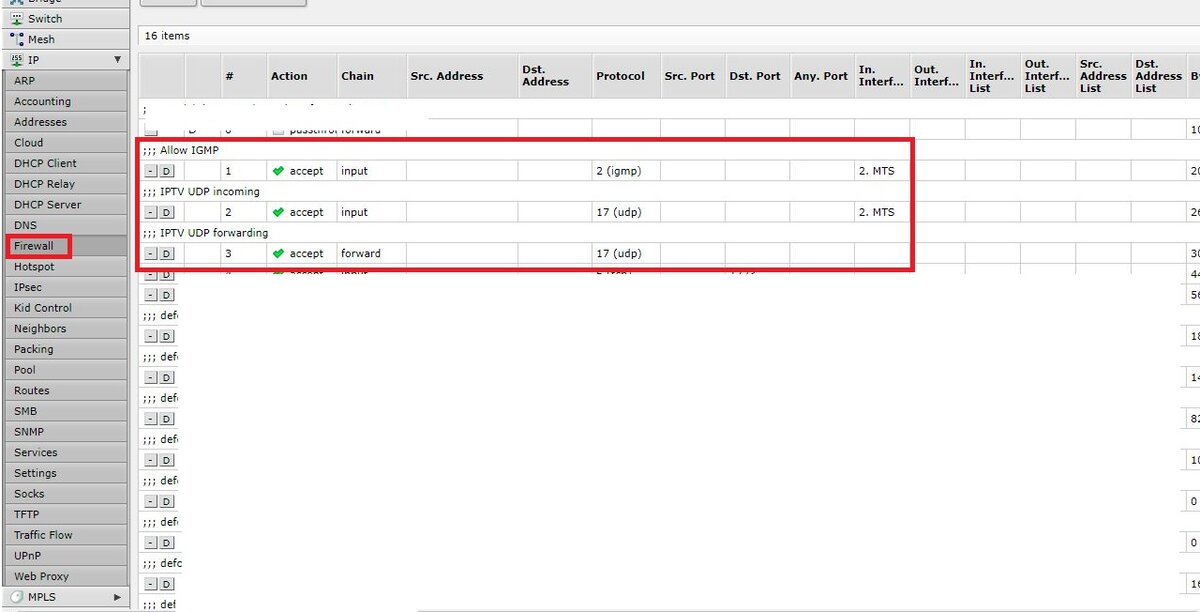The image size is (1200, 612).
Task: Open ARP in the IP menu
Action: (66, 80)
